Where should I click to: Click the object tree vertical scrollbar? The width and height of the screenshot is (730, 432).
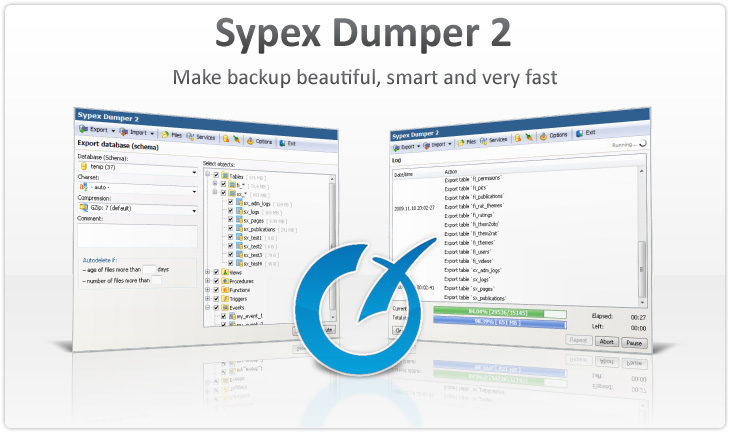click(x=332, y=247)
